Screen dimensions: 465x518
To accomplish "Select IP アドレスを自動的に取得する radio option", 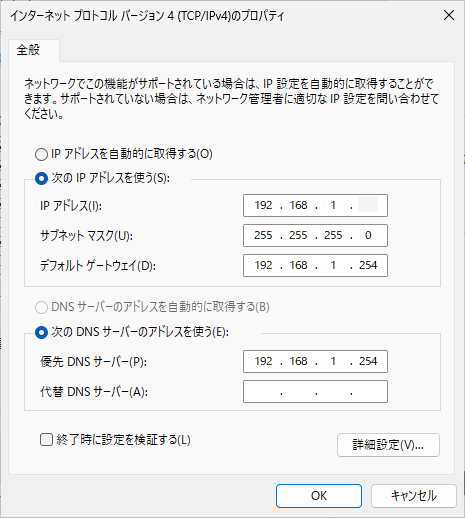I will click(x=41, y=155).
